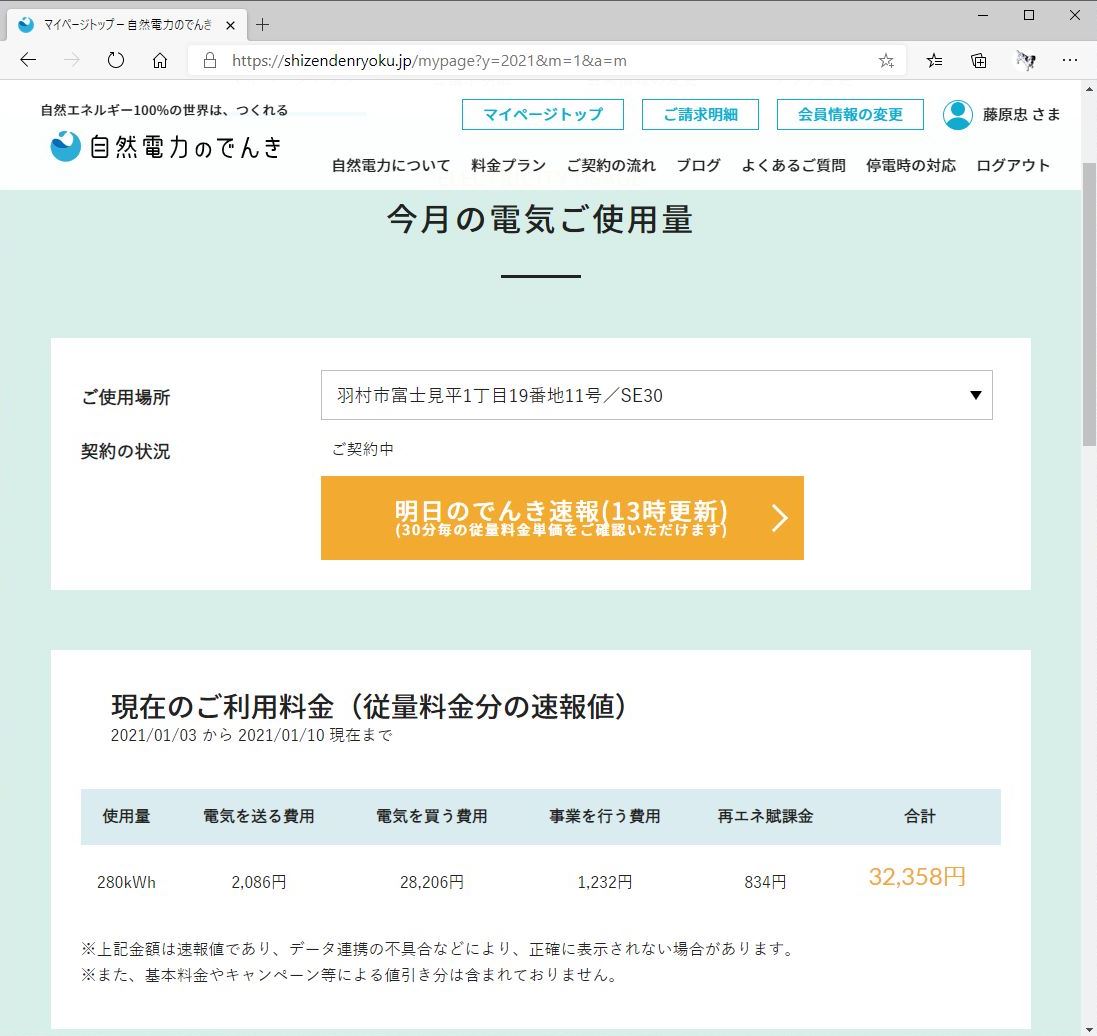
Task: Add page to favorites star icon
Action: (x=886, y=61)
